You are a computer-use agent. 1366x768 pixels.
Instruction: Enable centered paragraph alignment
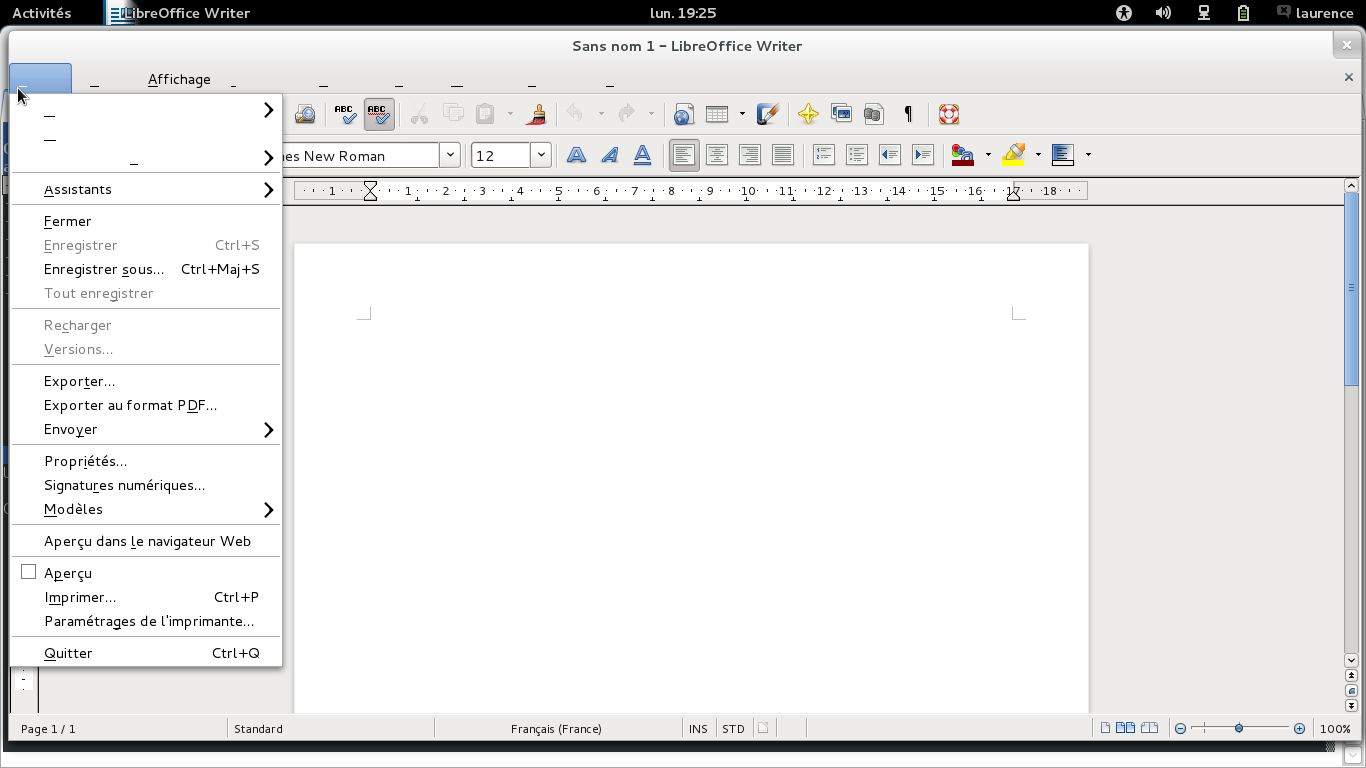(x=717, y=155)
